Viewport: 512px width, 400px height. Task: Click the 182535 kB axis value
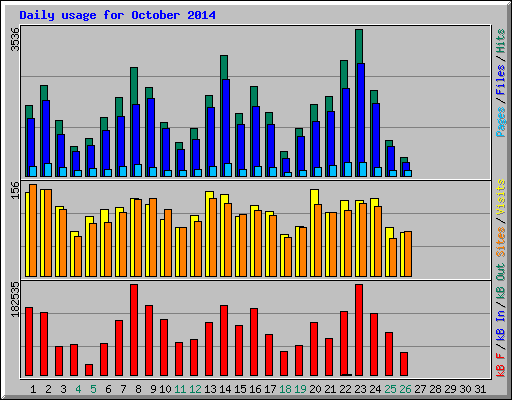[x=15, y=300]
